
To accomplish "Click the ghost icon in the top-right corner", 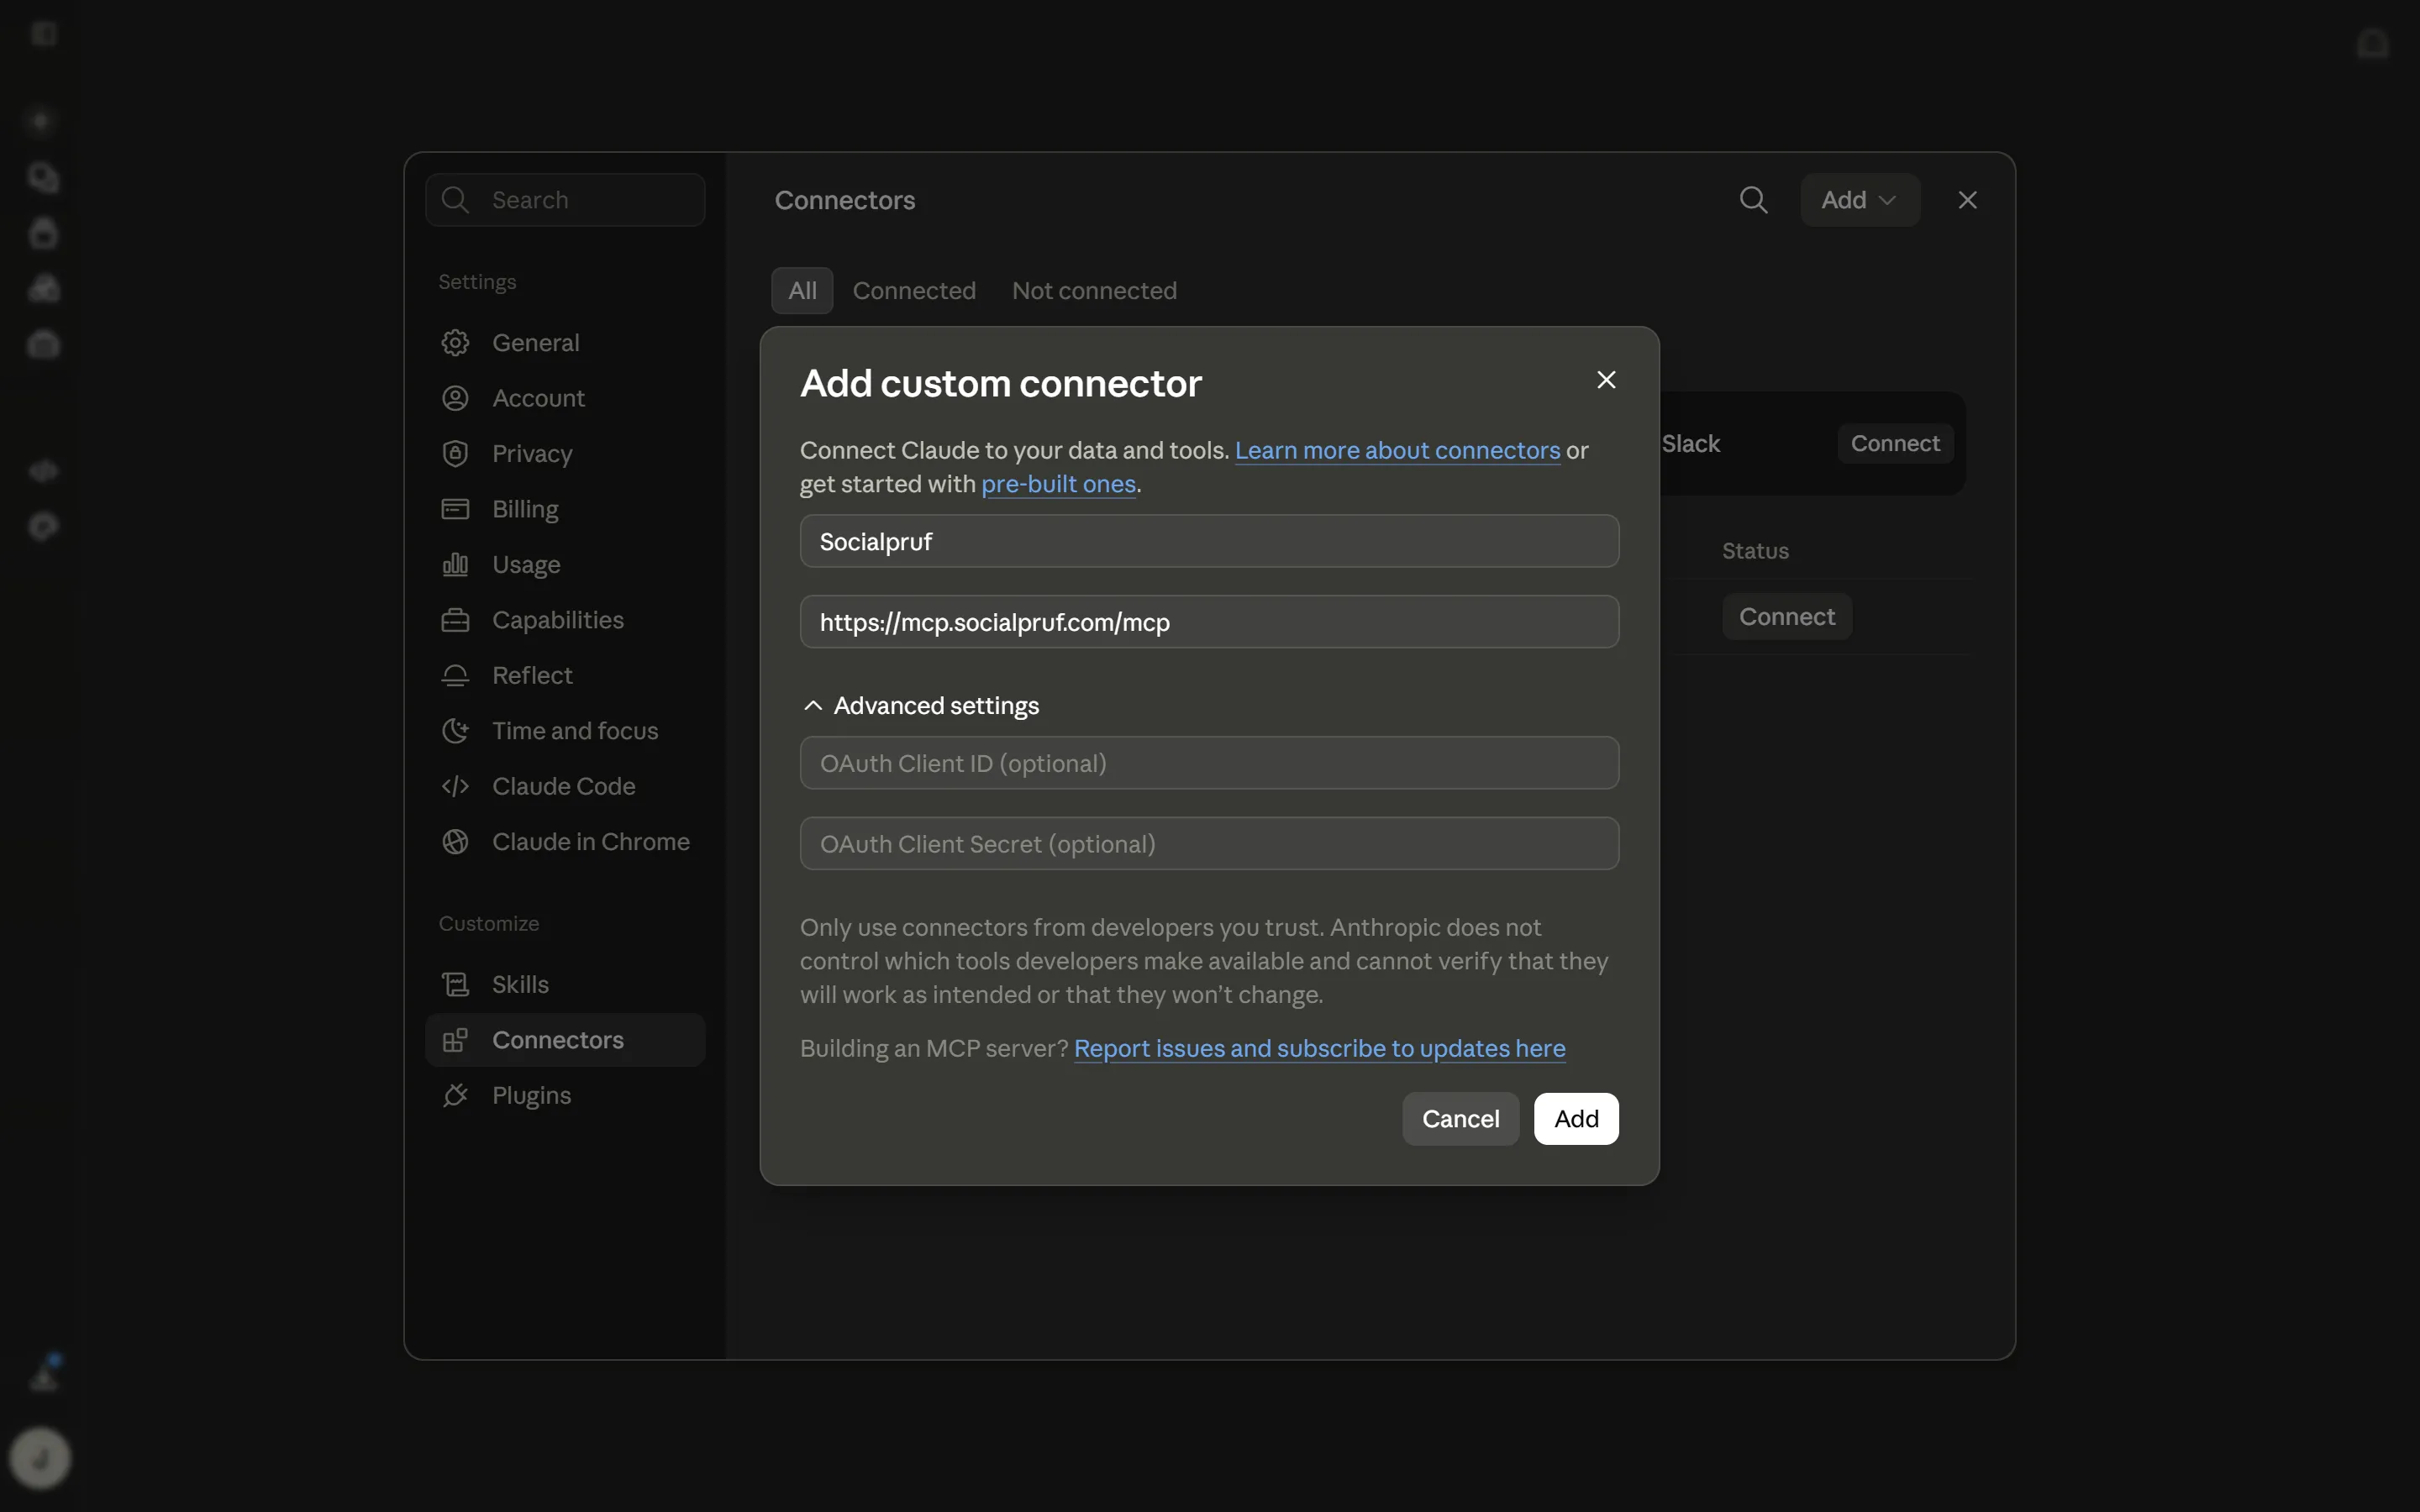I will (x=2372, y=44).
